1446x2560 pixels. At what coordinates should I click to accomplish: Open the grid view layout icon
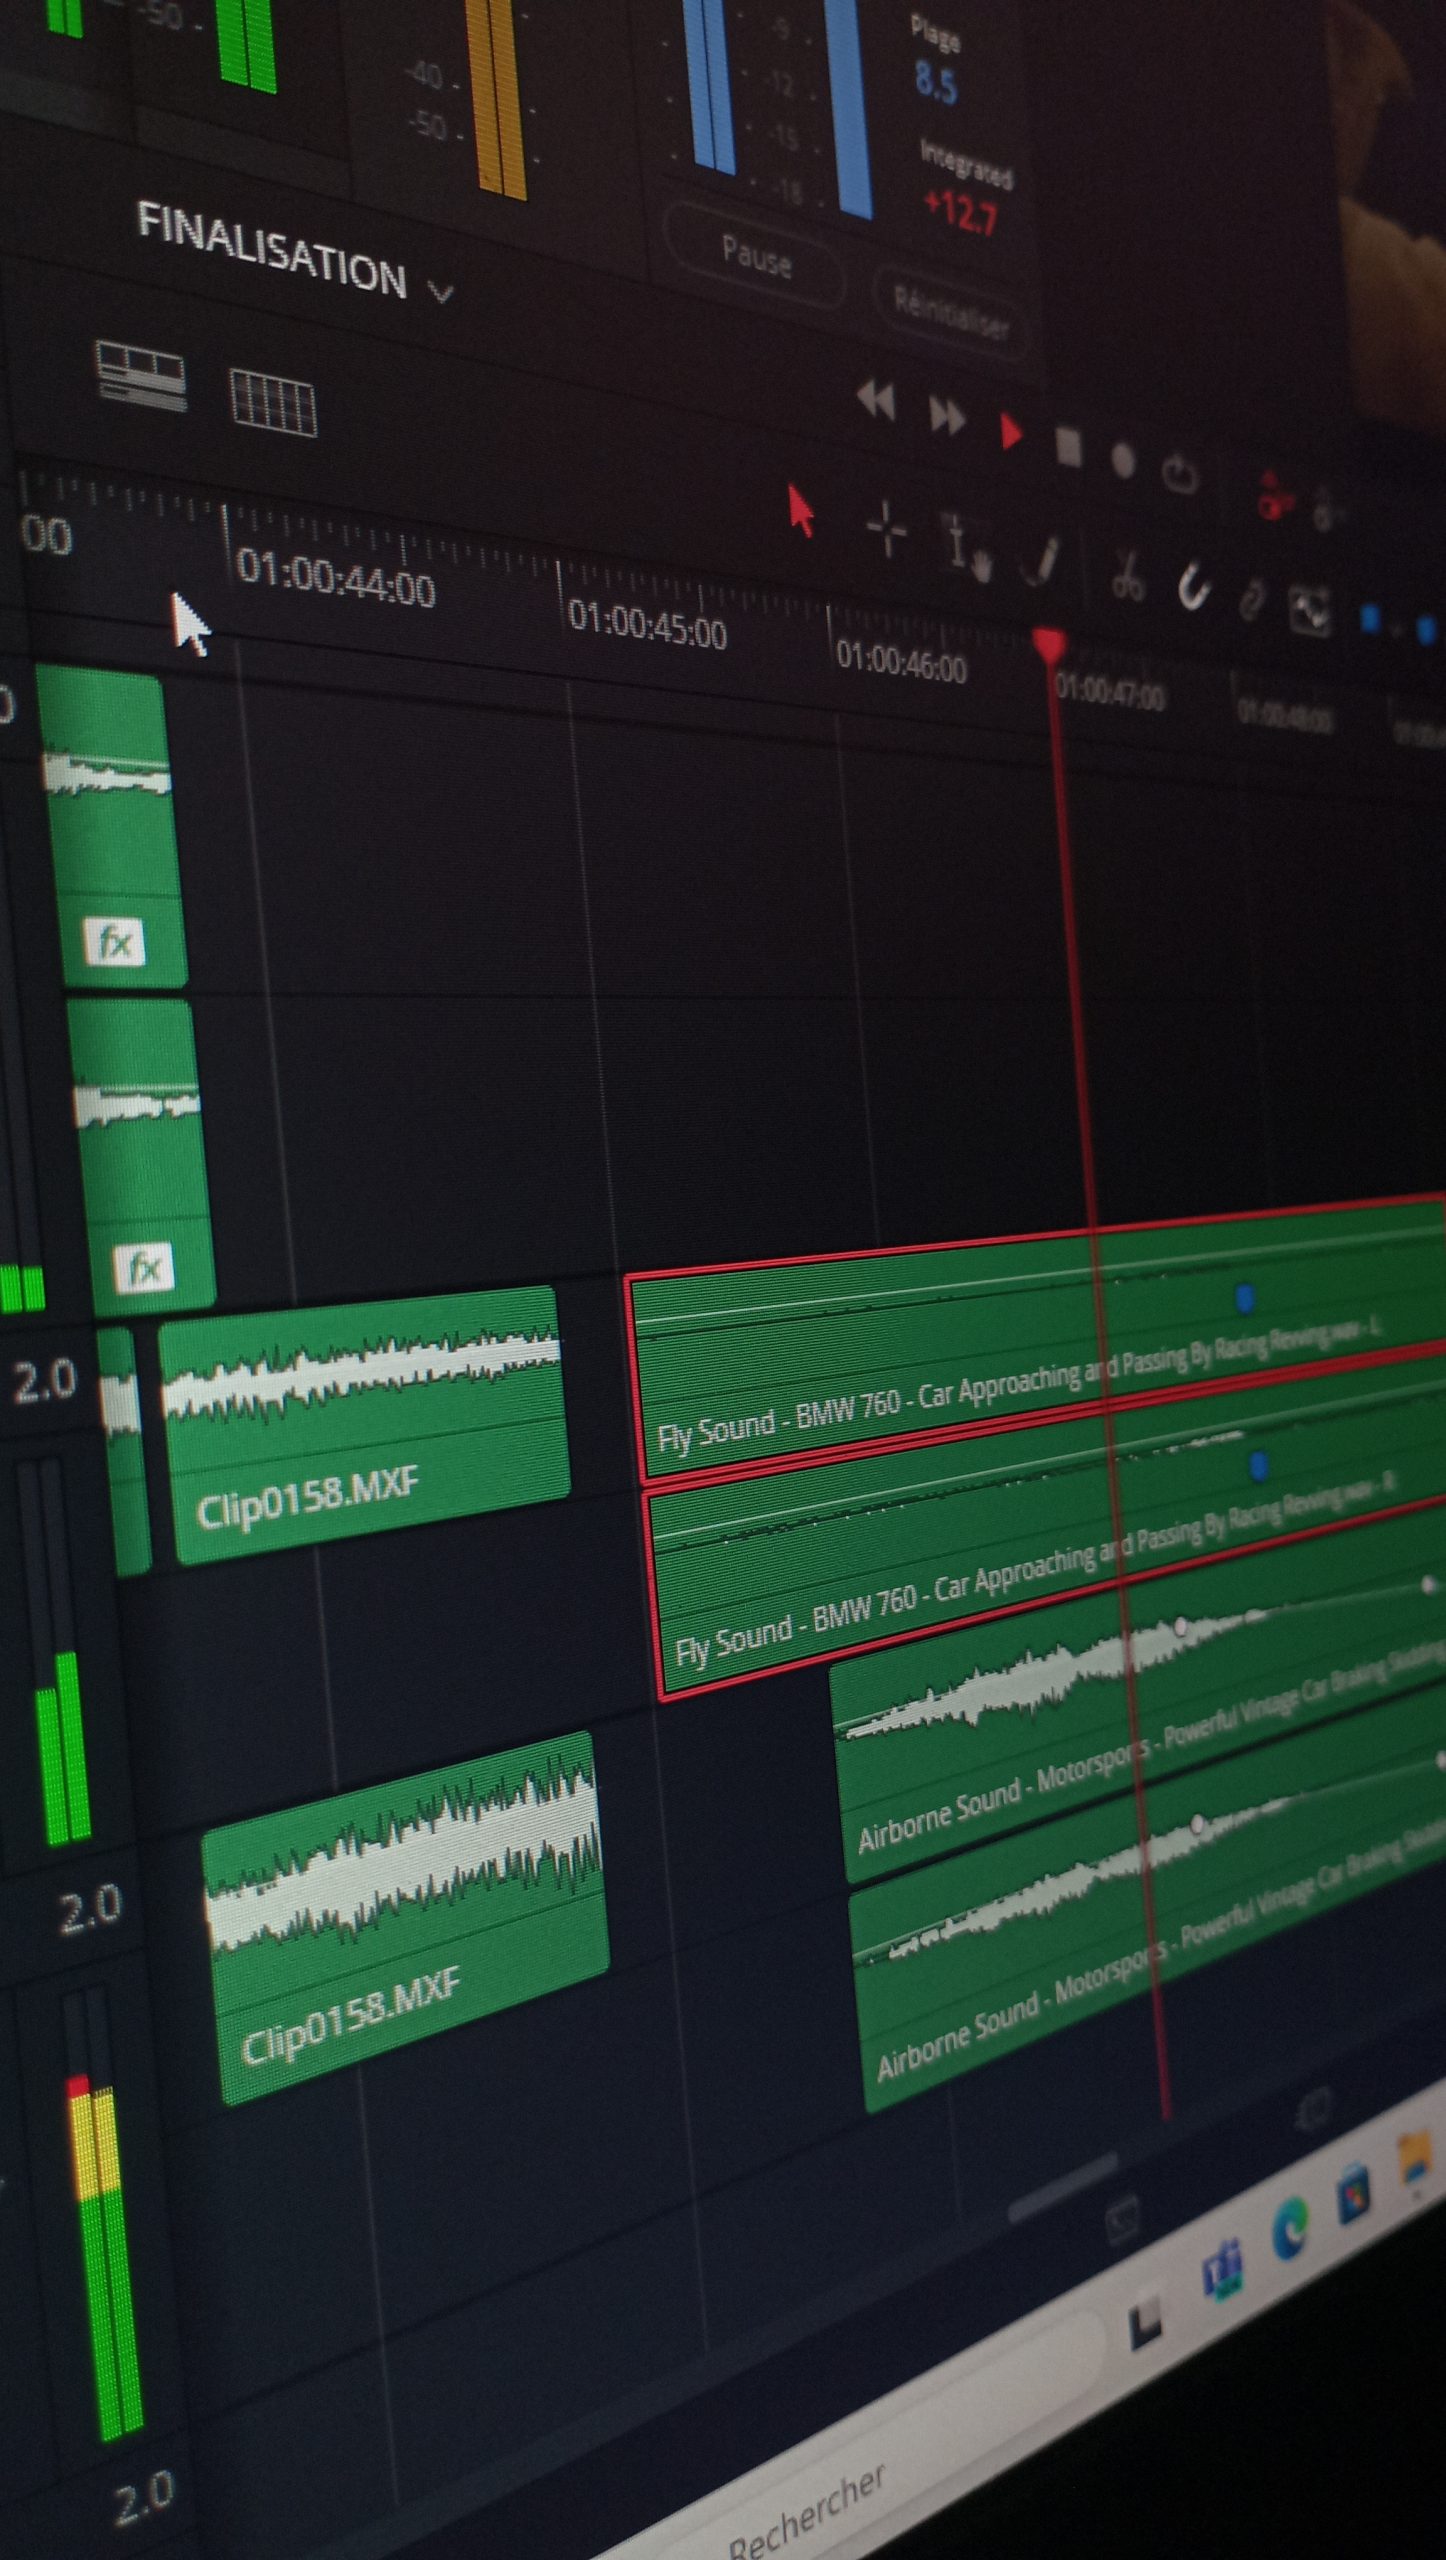[x=272, y=403]
